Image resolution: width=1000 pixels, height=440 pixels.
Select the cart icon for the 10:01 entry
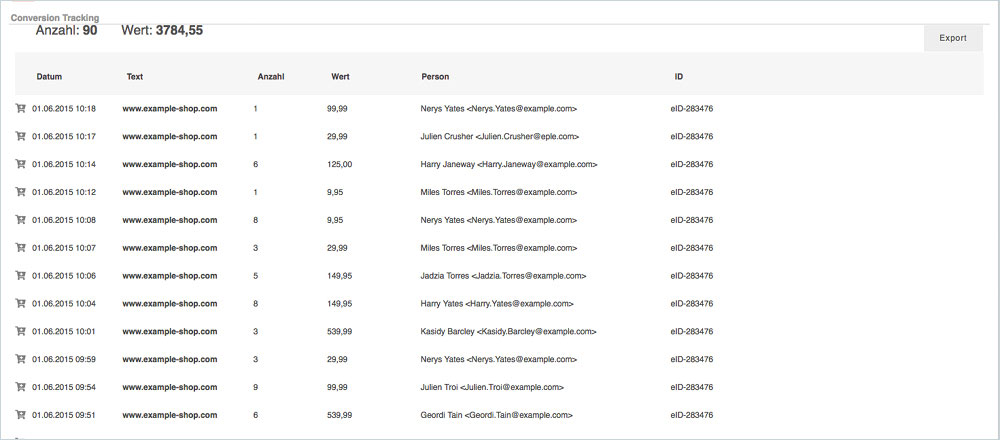click(20, 331)
